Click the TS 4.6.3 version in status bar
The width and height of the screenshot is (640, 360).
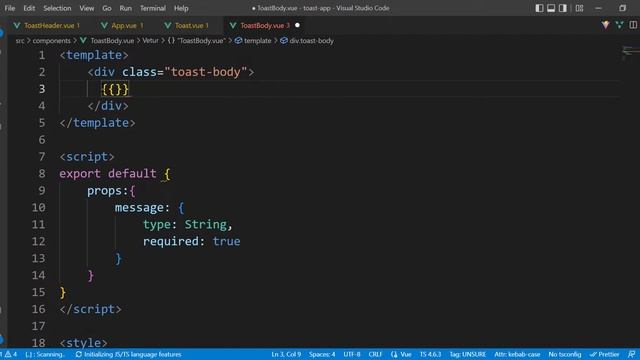click(431, 354)
